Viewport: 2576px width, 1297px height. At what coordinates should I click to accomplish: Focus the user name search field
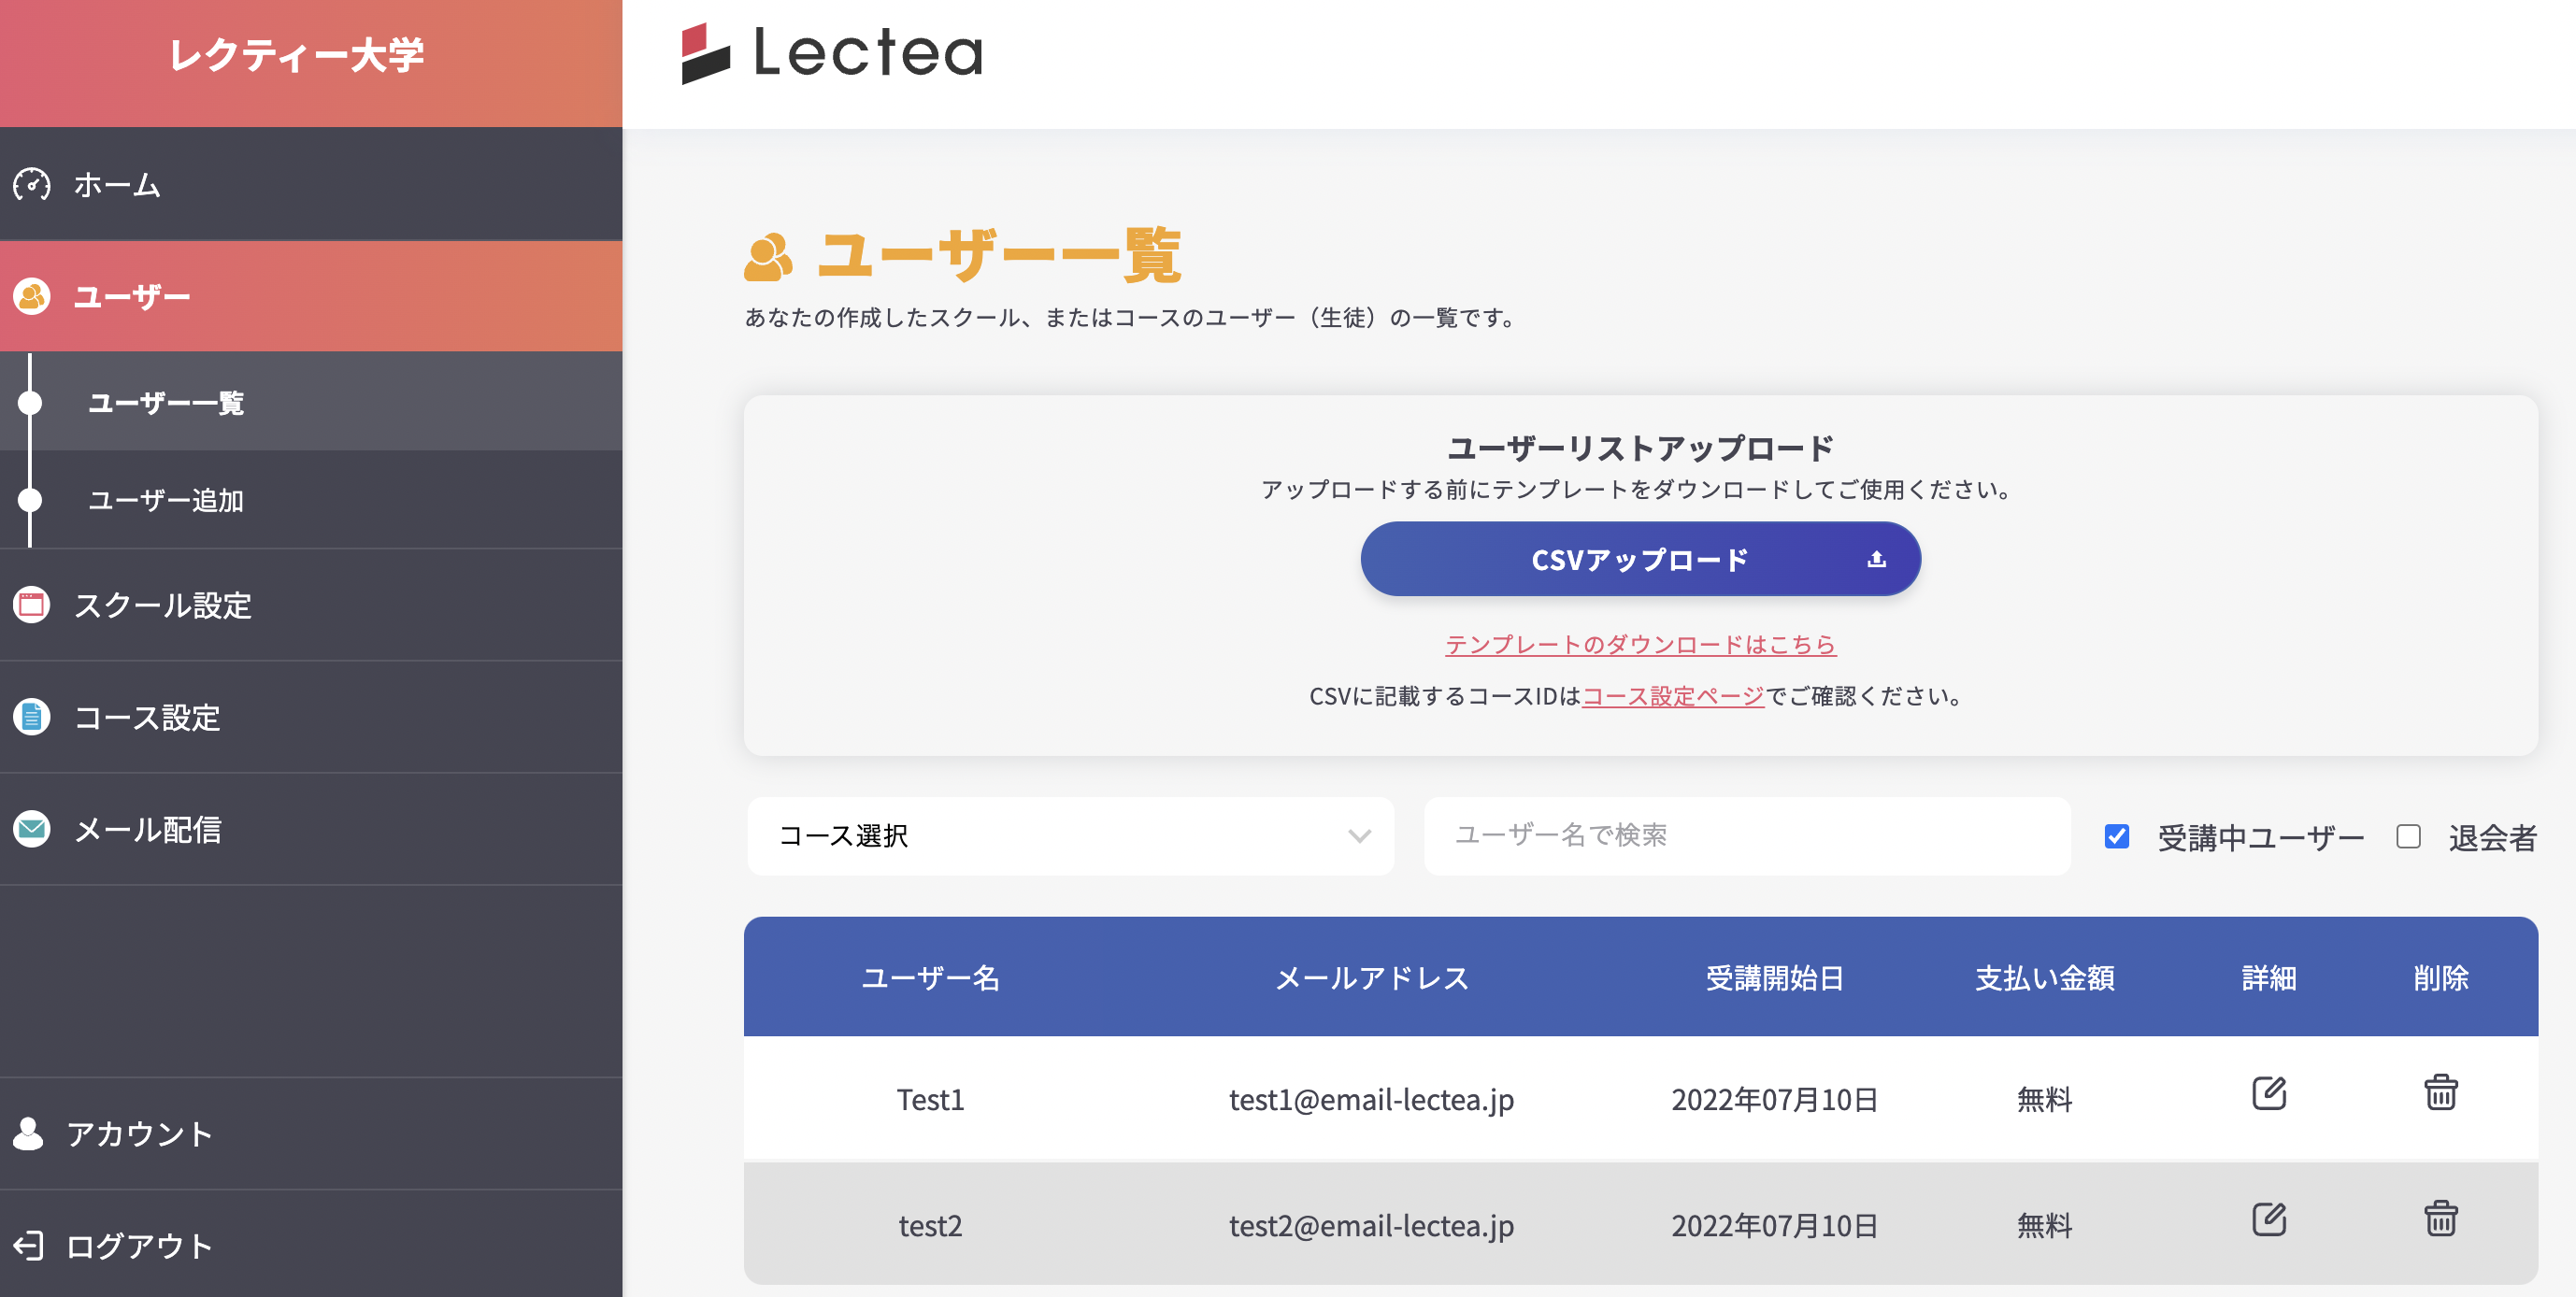pyautogui.click(x=1746, y=836)
